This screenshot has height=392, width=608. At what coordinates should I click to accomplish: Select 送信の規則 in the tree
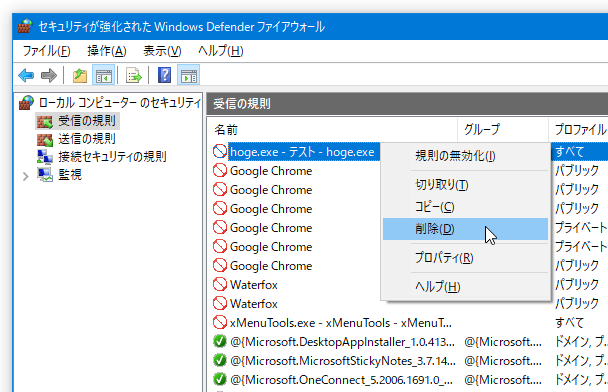click(x=86, y=139)
